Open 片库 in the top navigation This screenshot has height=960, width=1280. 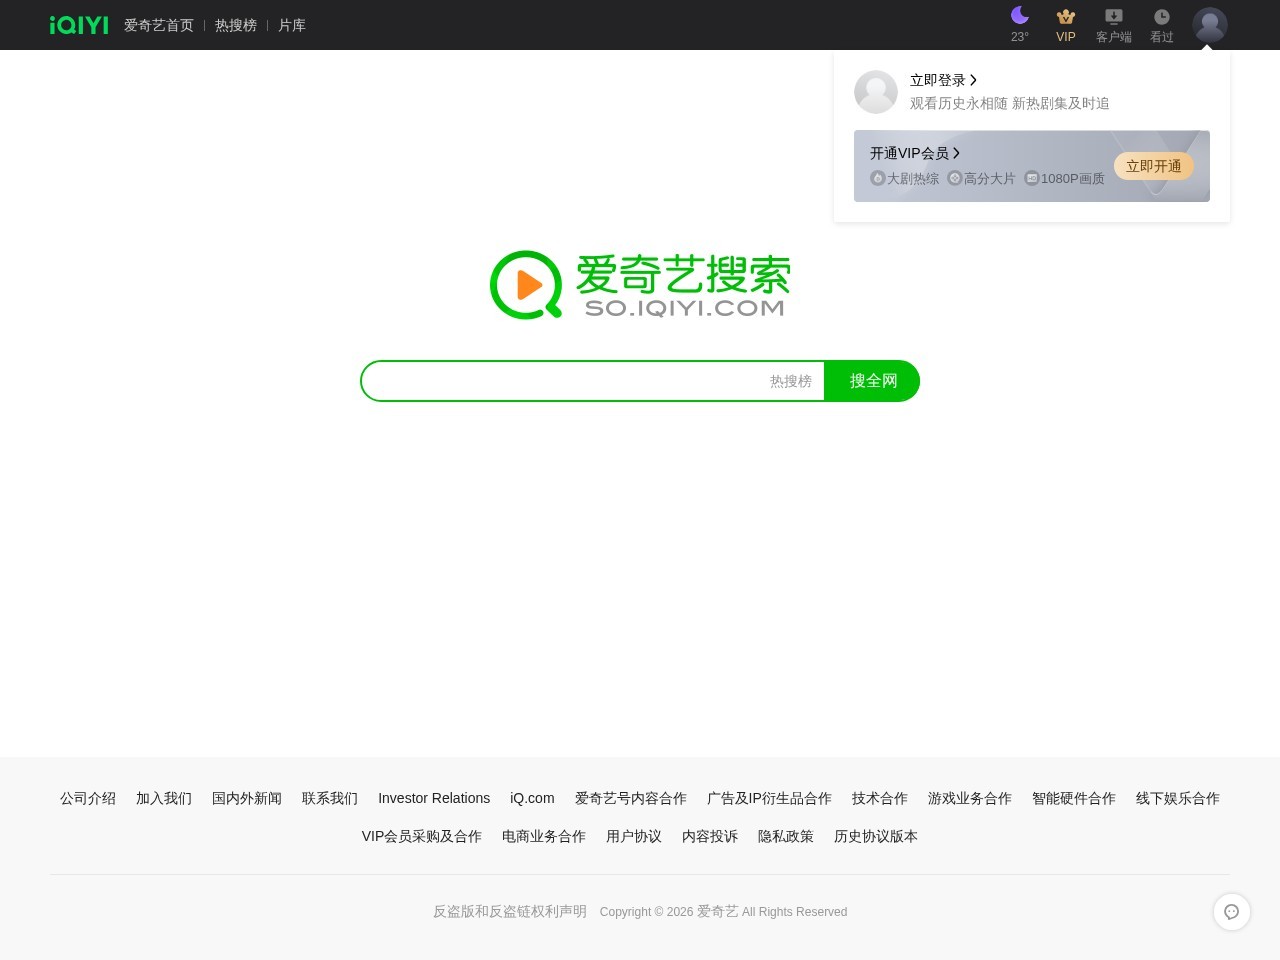point(292,25)
